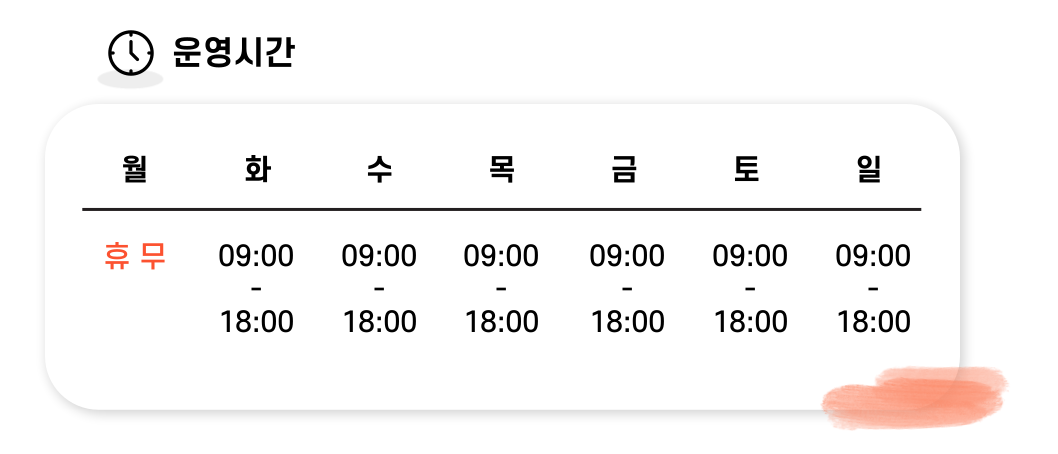Click the clock icon beside 운영시간
This screenshot has width=1058, height=454.
(x=131, y=53)
